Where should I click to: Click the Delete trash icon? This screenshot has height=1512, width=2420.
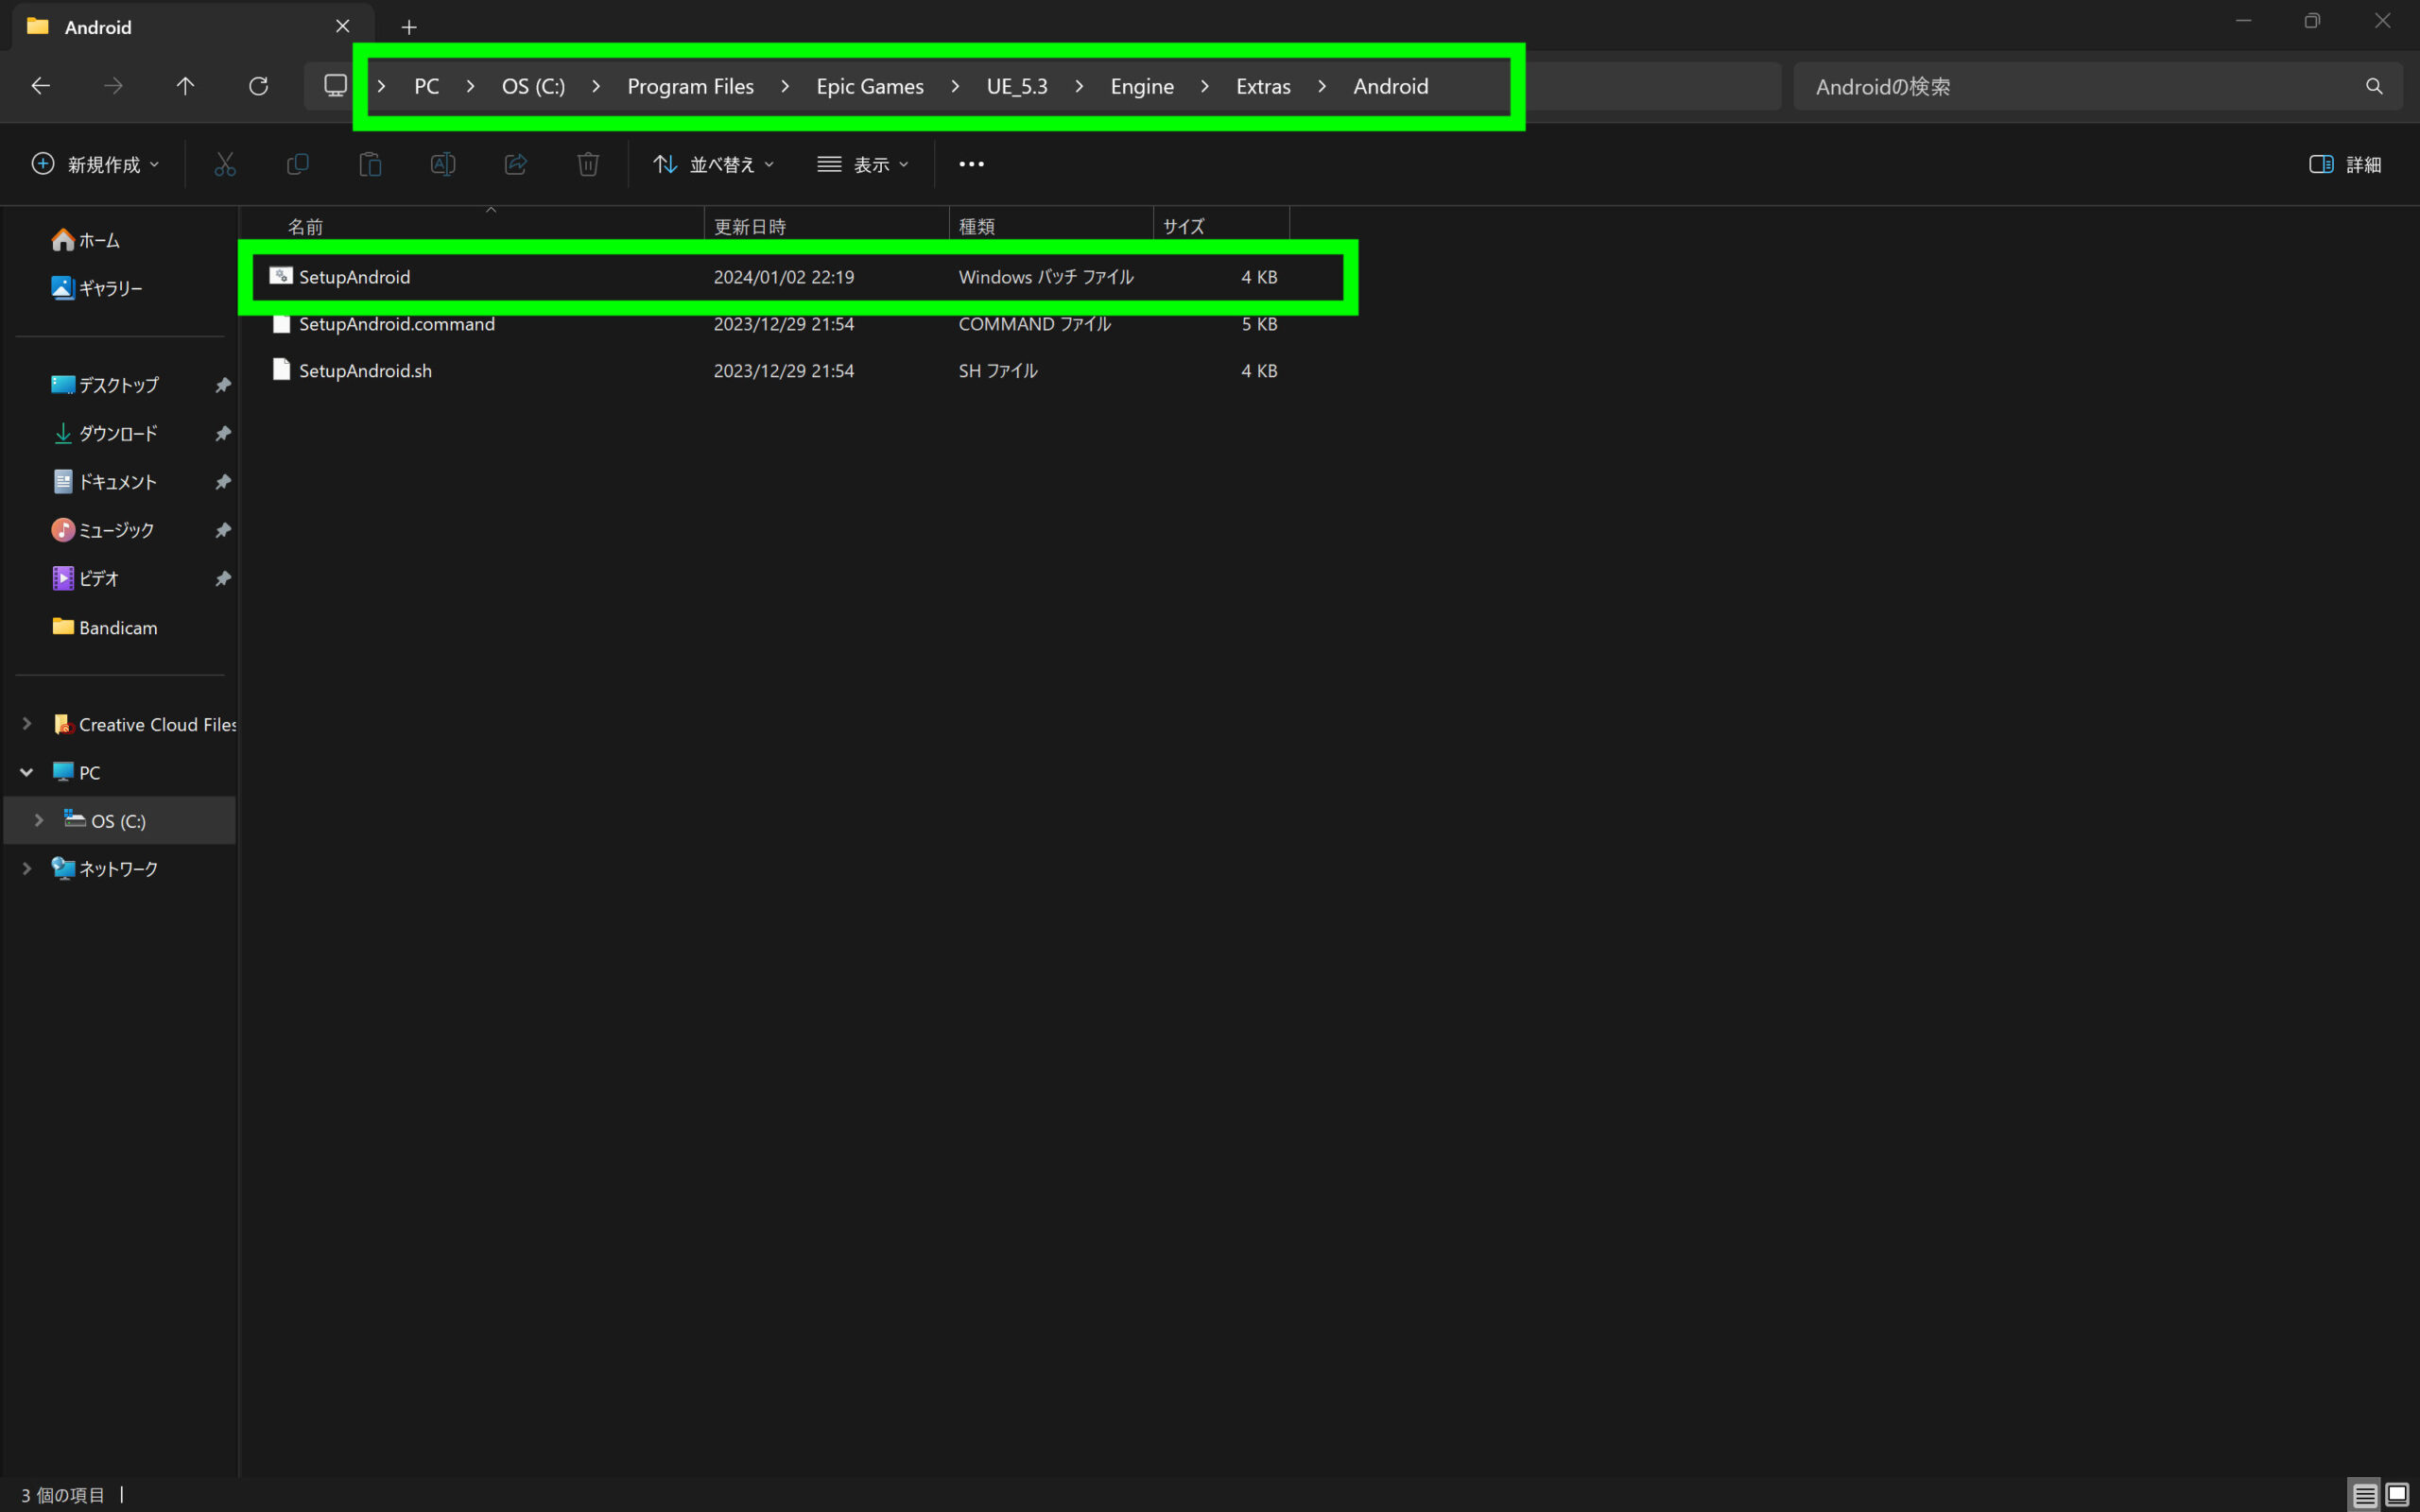tap(588, 164)
